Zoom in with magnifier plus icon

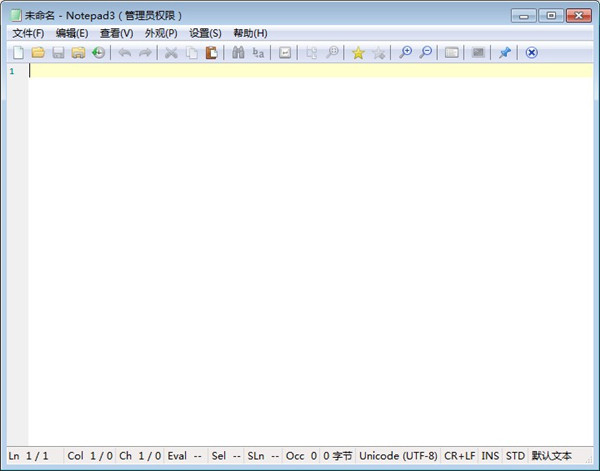pyautogui.click(x=405, y=52)
